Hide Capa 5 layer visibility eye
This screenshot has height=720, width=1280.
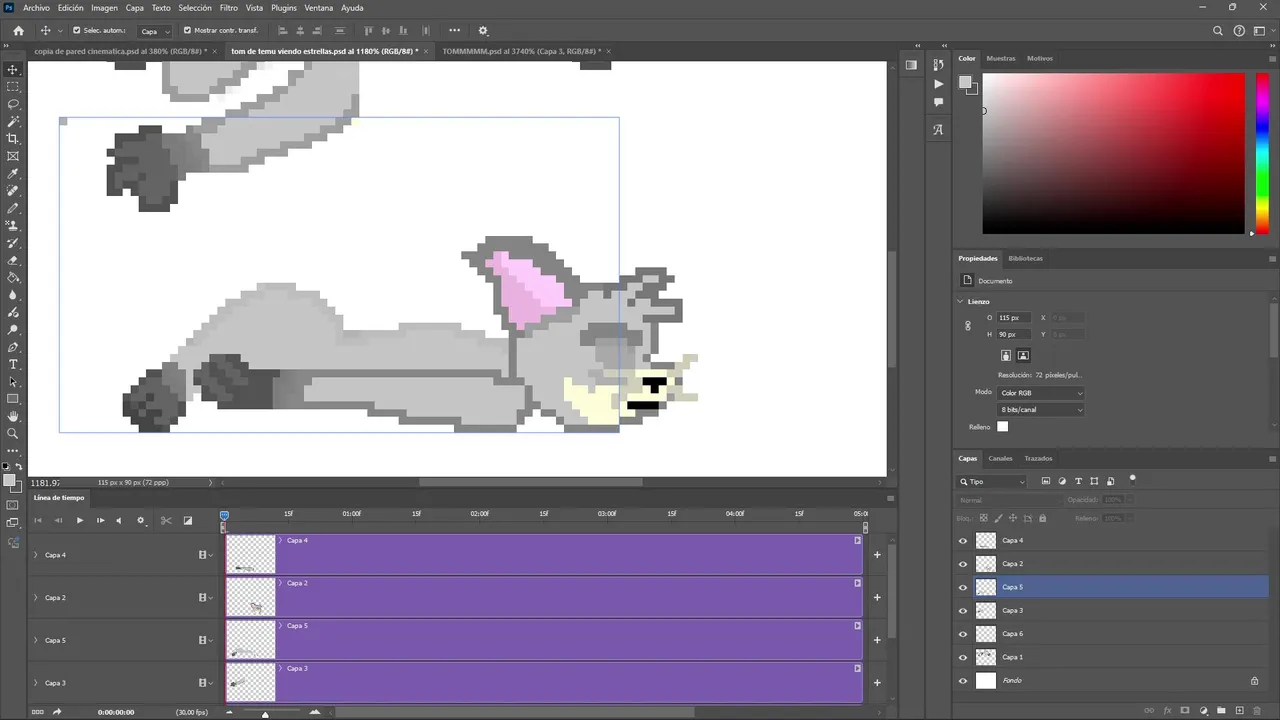point(963,587)
